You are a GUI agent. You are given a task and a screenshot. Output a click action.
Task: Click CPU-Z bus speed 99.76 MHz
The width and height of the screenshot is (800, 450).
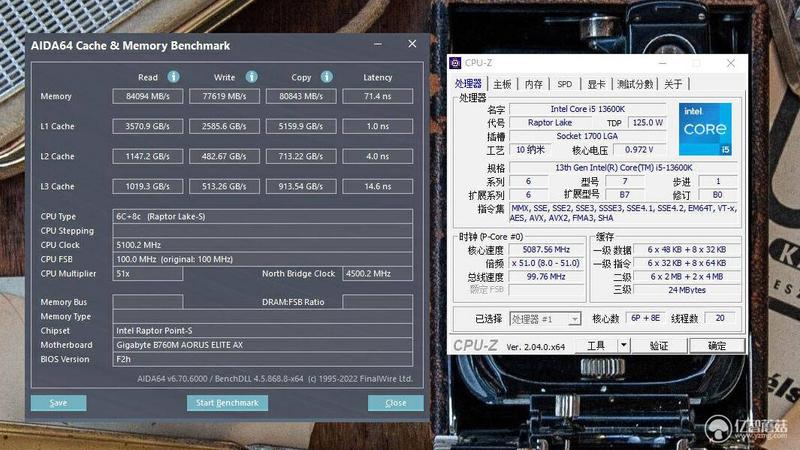click(546, 277)
